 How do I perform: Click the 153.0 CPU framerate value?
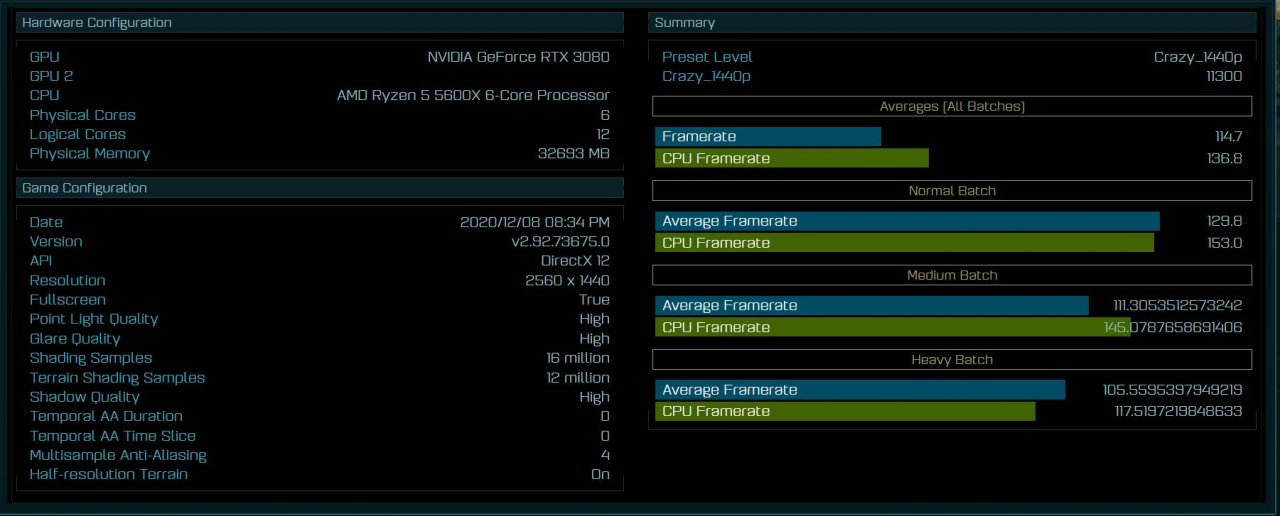click(1224, 243)
